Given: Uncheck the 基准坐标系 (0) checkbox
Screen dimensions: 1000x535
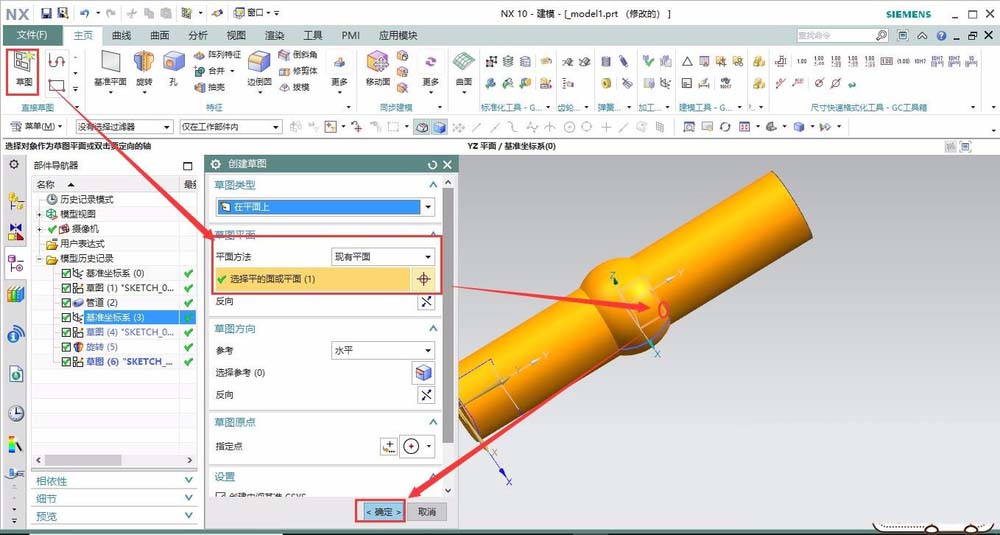Looking at the screenshot, I should pos(66,273).
